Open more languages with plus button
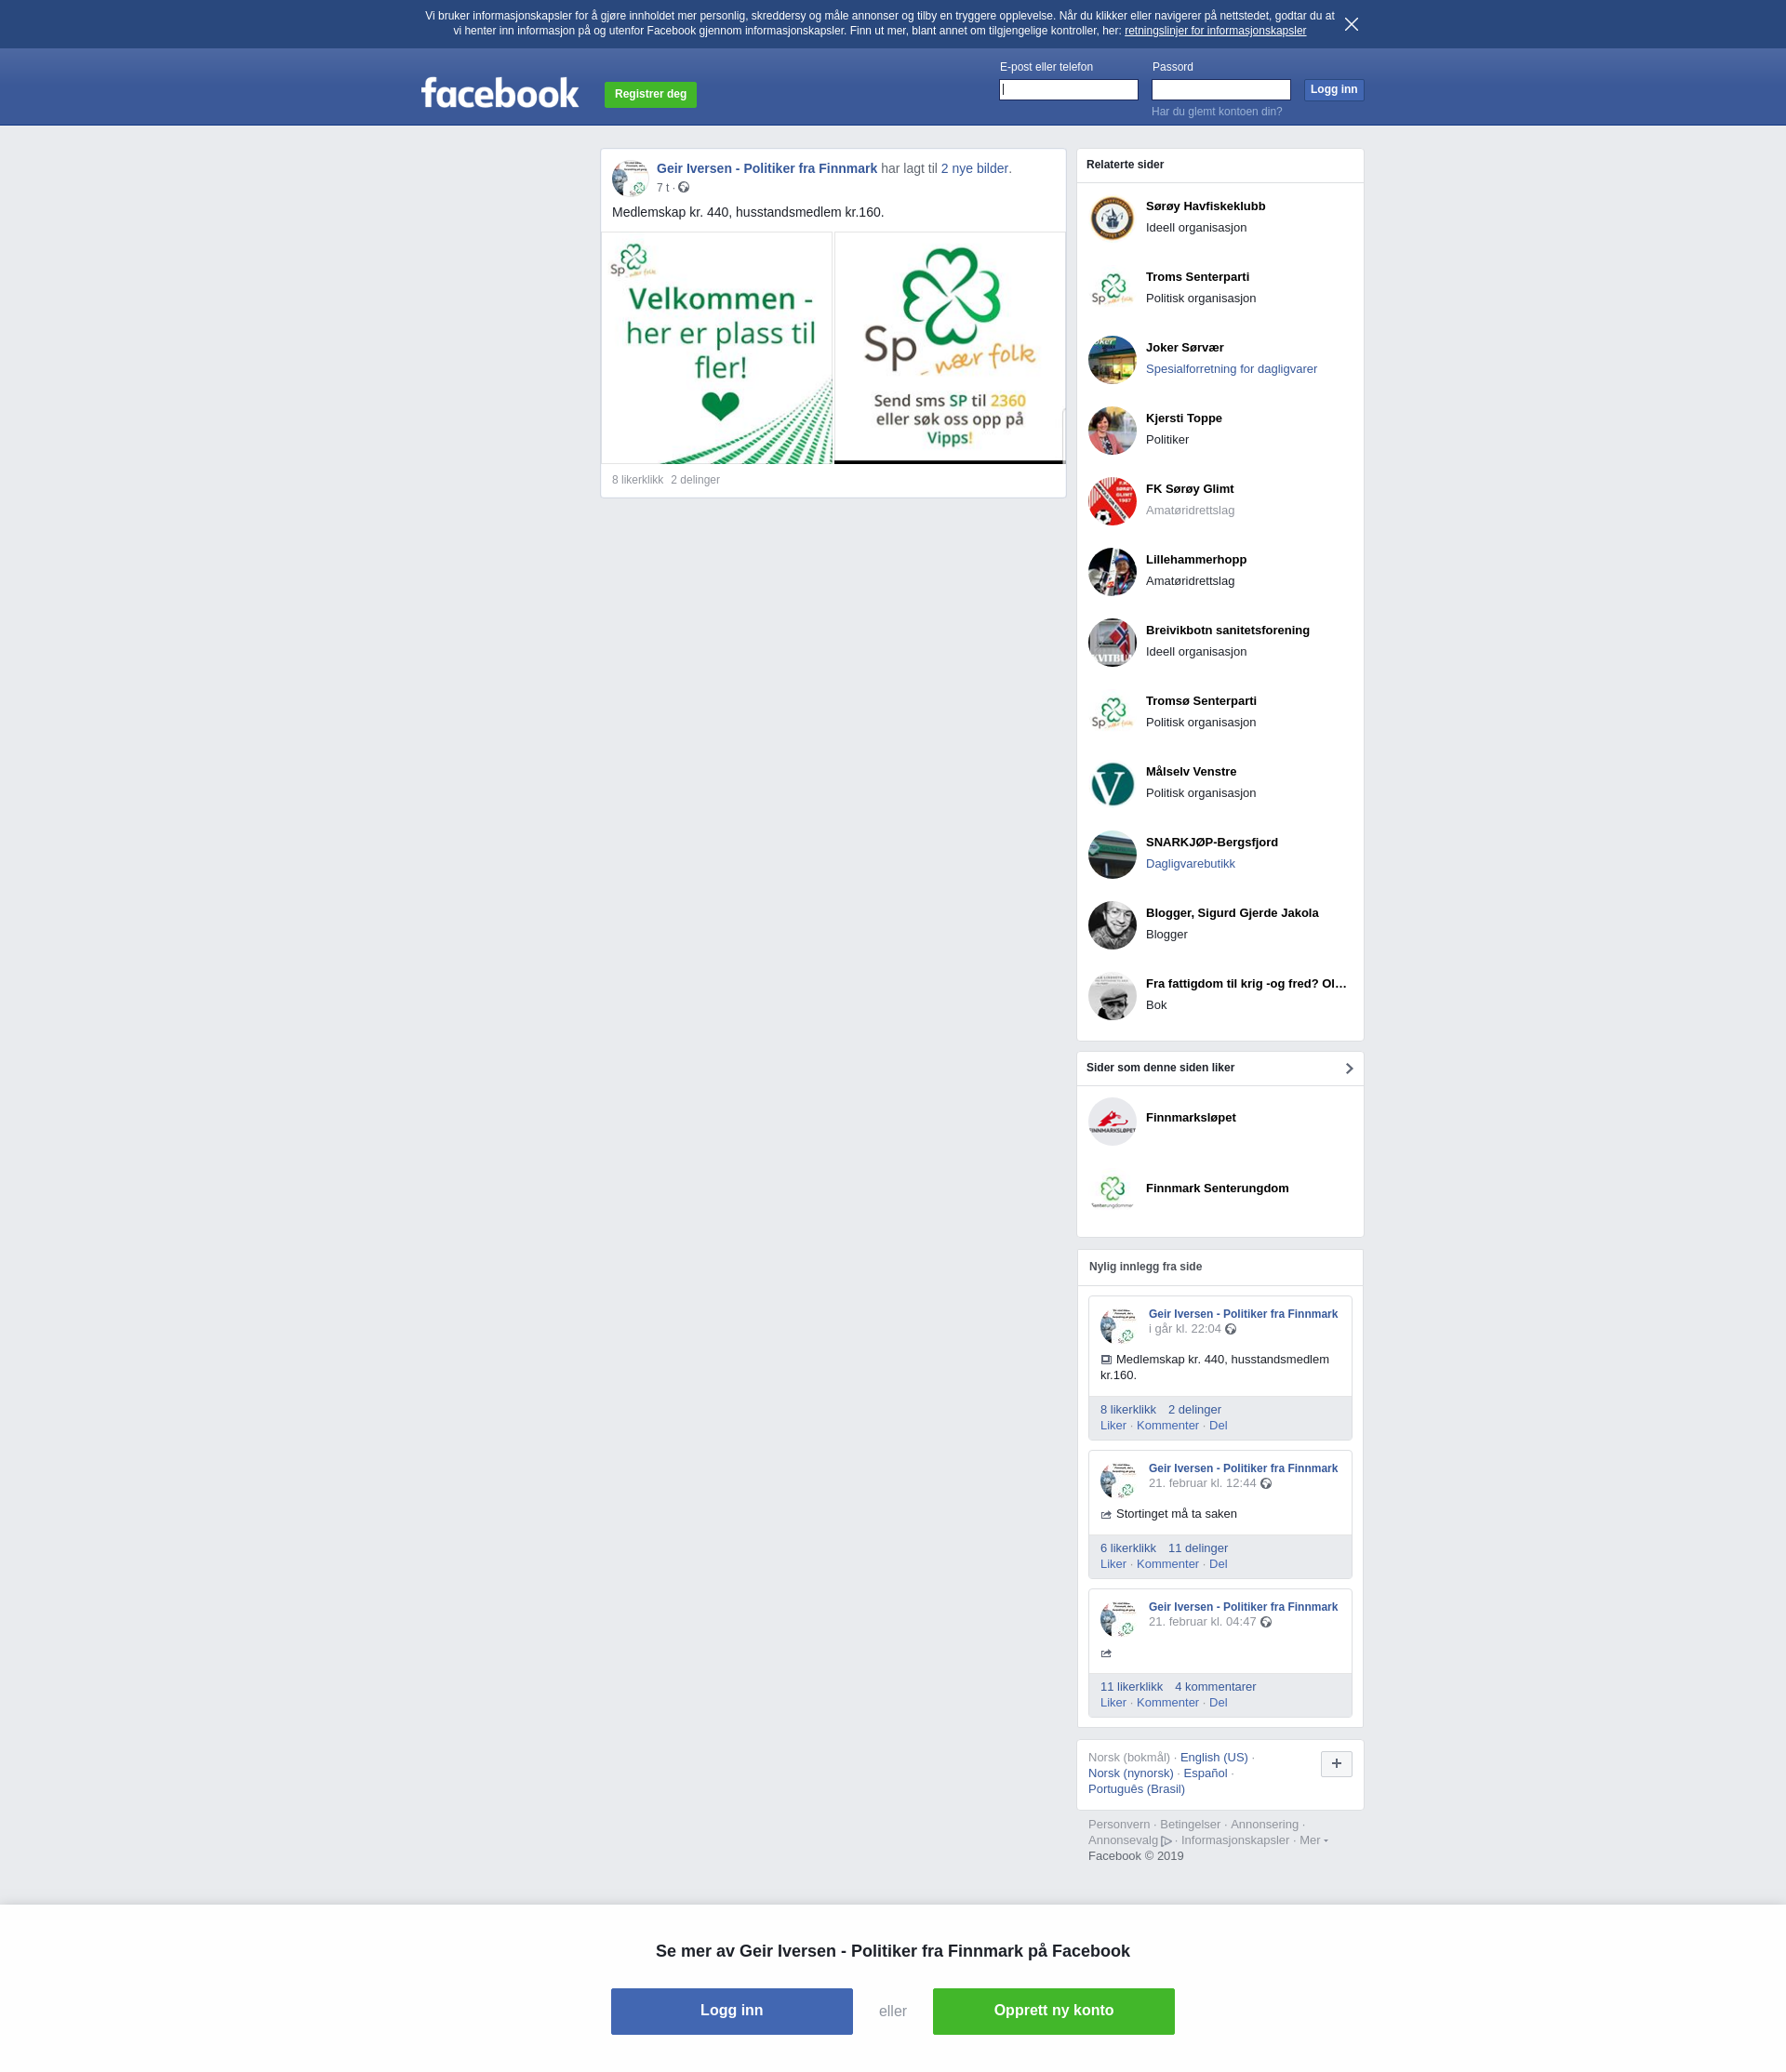1786x2072 pixels. pos(1336,1763)
